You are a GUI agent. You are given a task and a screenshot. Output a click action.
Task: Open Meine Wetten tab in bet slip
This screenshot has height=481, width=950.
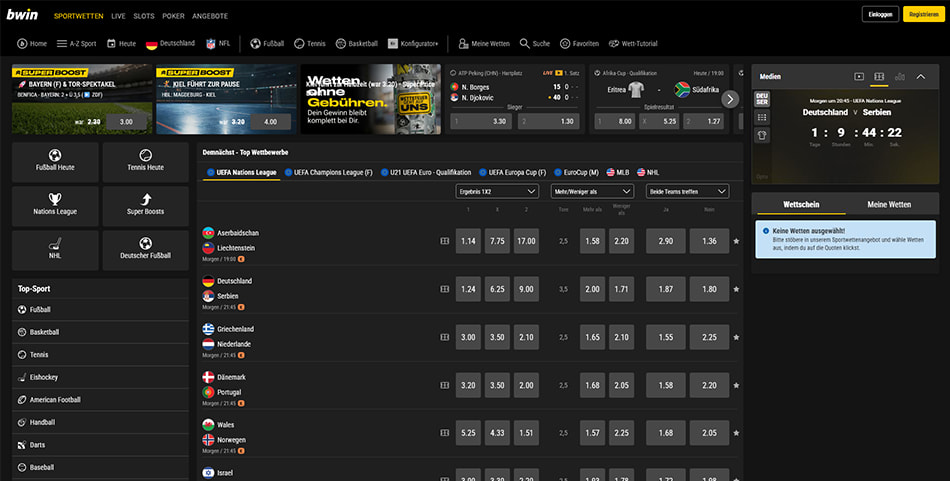pos(889,204)
